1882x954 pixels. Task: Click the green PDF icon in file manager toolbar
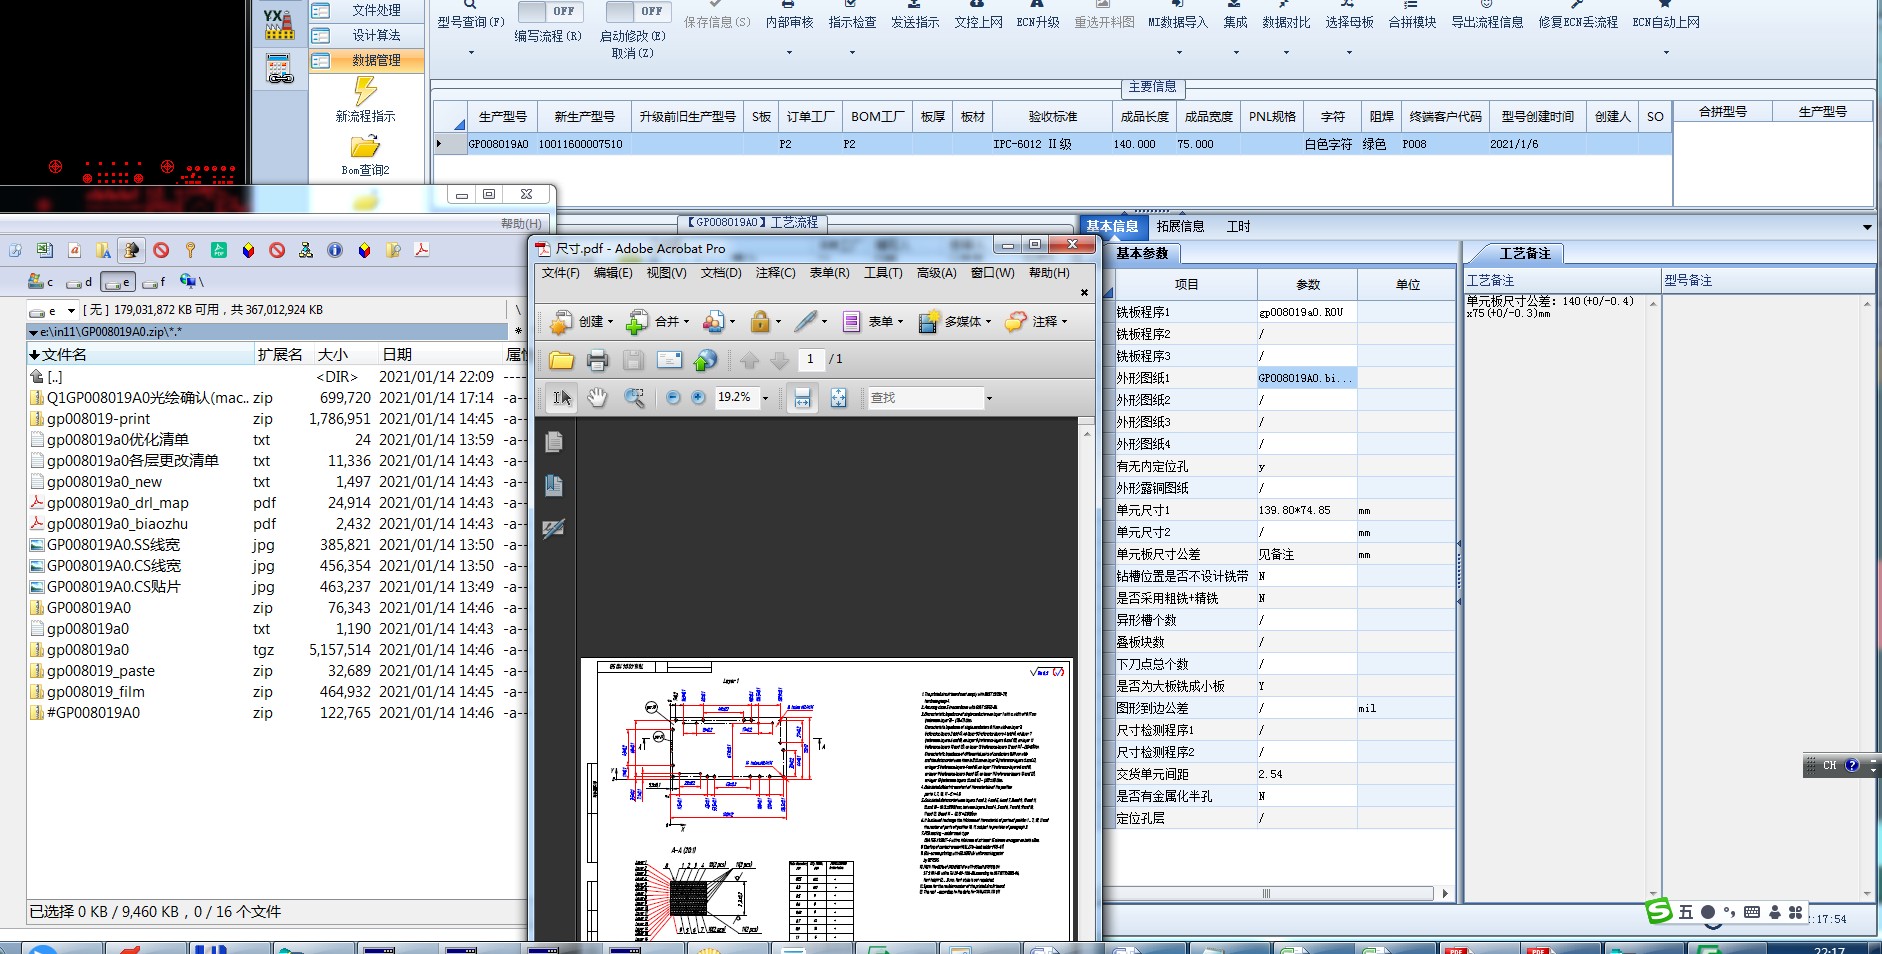pos(219,250)
